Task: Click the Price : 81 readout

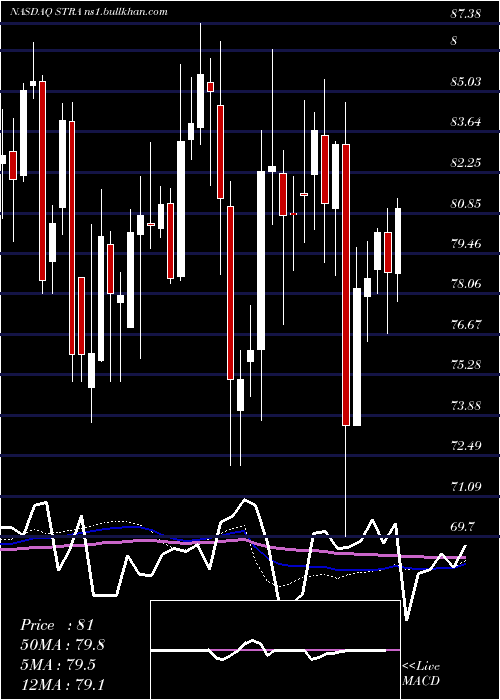Action: point(57,625)
